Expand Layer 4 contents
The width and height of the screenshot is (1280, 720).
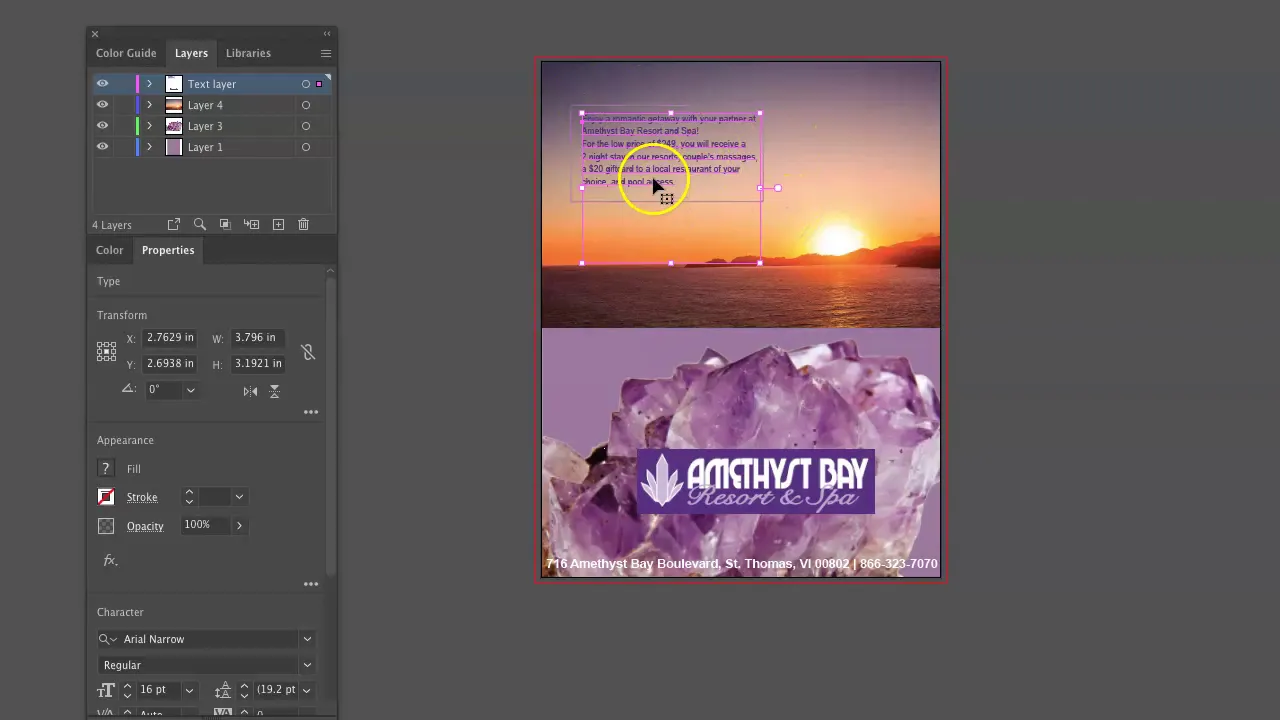click(149, 105)
